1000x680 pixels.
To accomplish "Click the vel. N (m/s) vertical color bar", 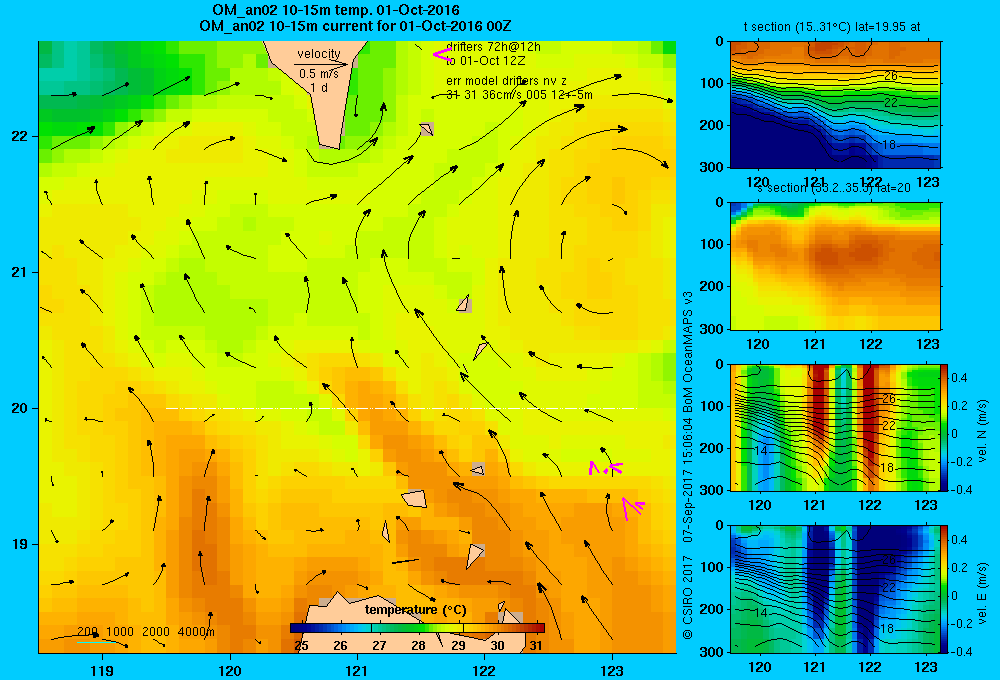I will coord(944,427).
